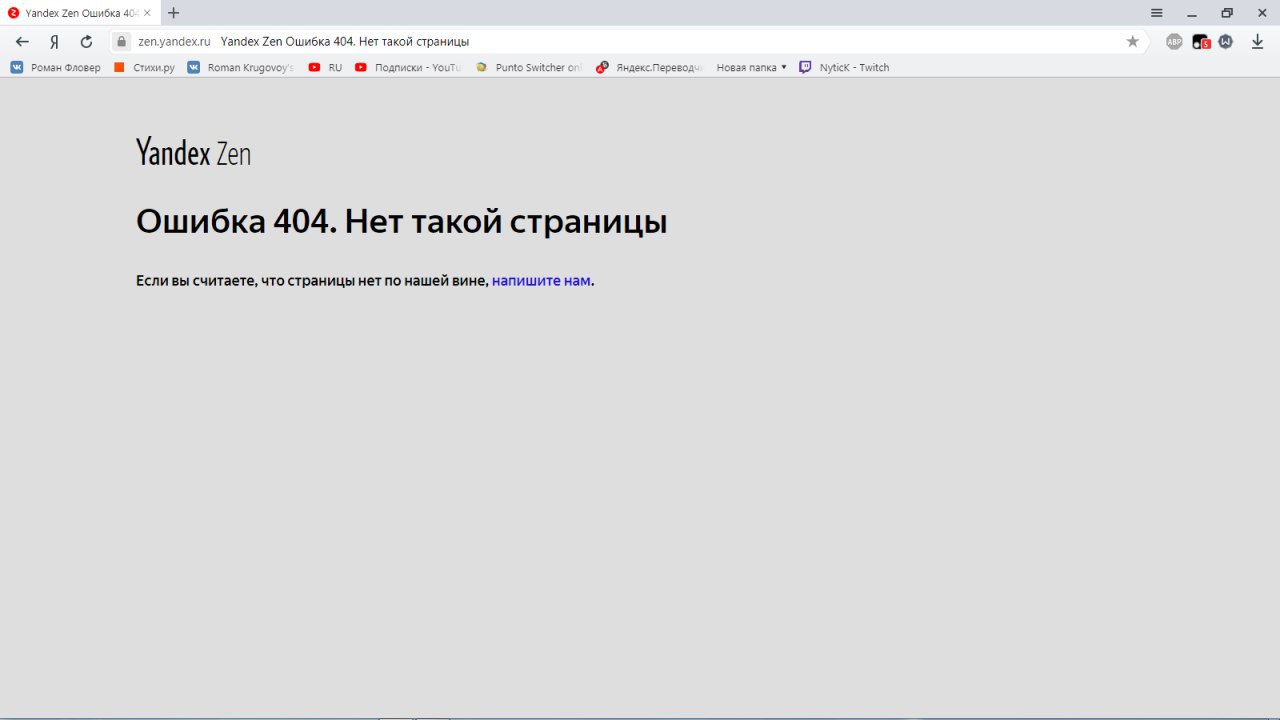Reload the current page
Viewport: 1280px width, 720px height.
tap(86, 42)
